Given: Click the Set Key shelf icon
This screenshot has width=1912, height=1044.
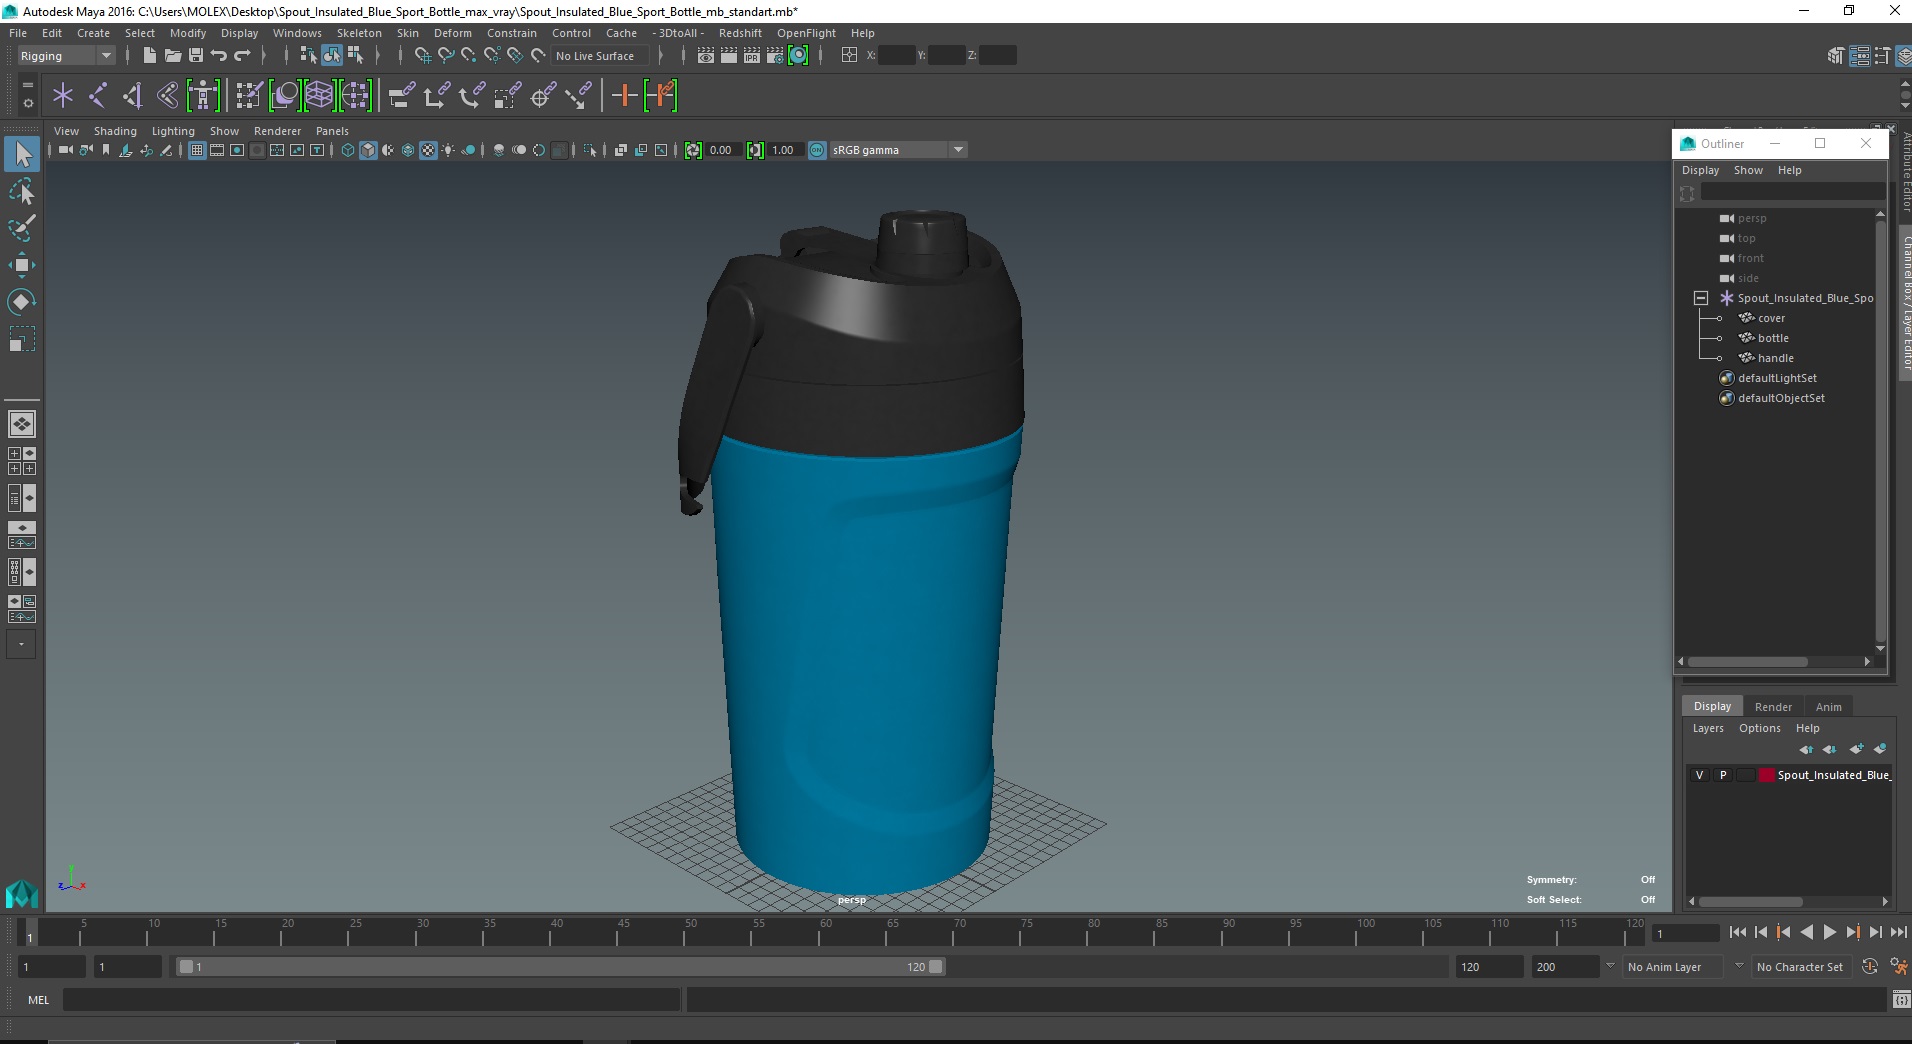Looking at the screenshot, I should coord(625,96).
